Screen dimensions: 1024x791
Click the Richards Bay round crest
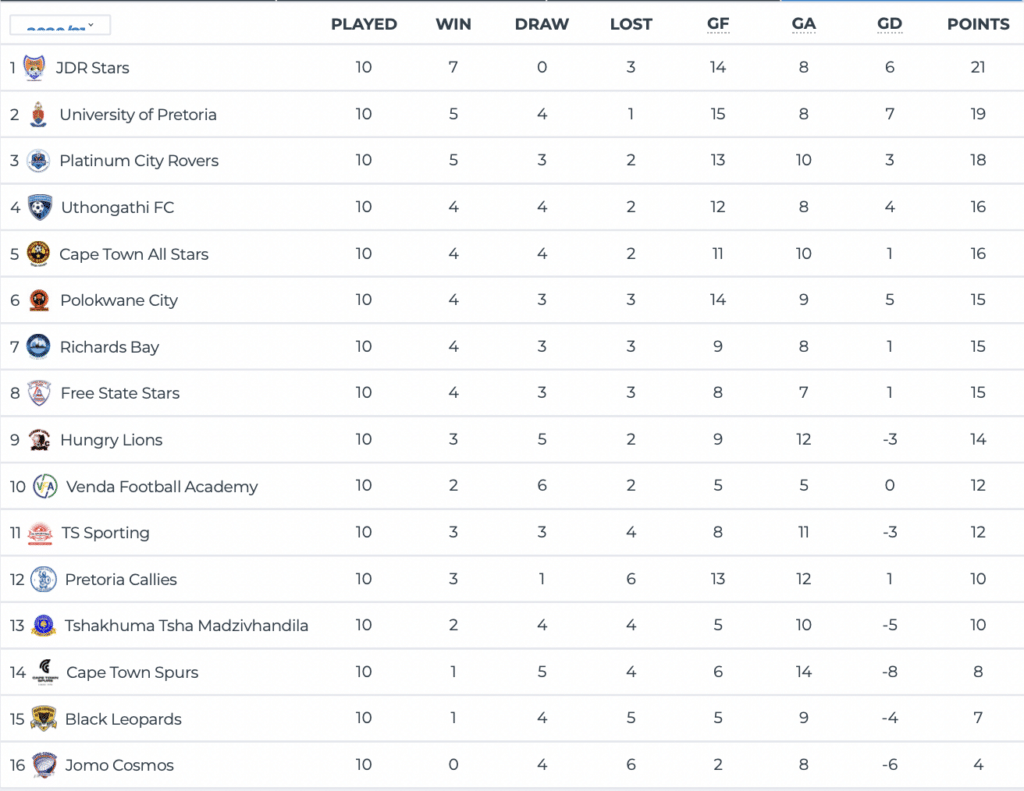39,347
